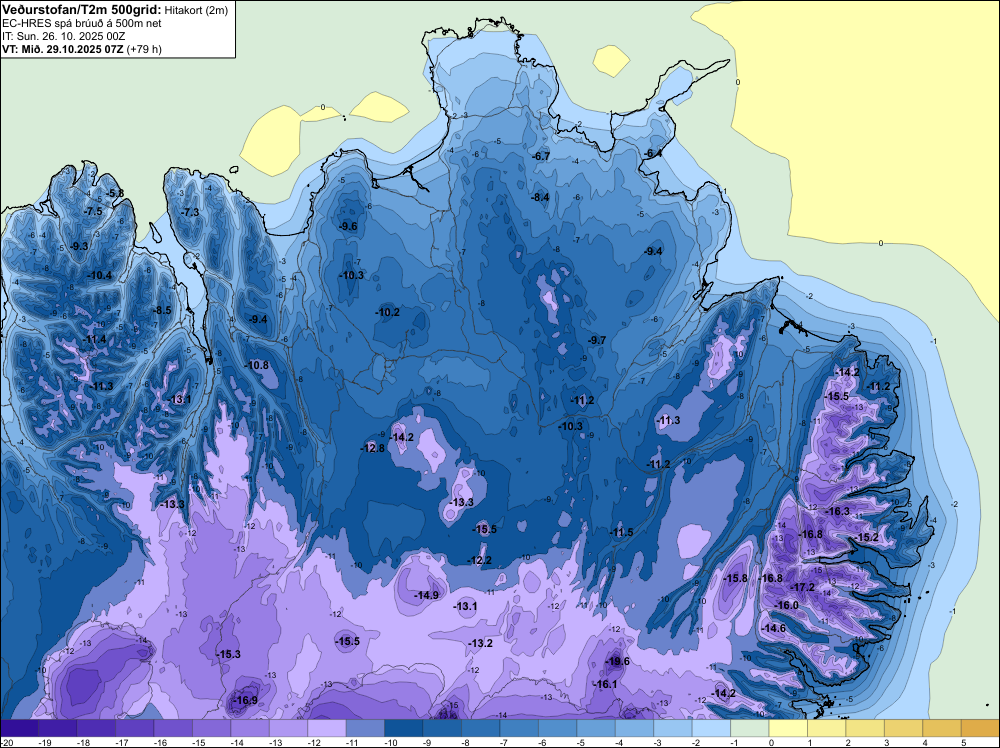This screenshot has width=1000, height=748.
Task: Select the -8.5 temperature label
Action: (162, 311)
